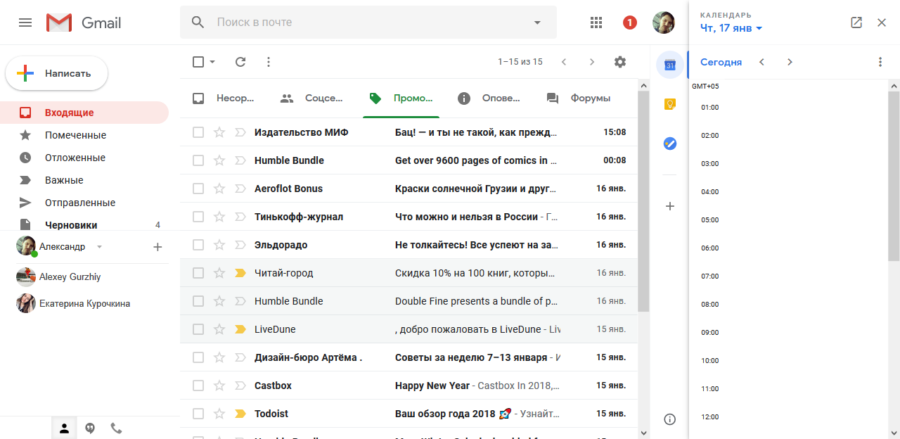900x439 pixels.
Task: Go to older messages page
Action: [x=592, y=62]
